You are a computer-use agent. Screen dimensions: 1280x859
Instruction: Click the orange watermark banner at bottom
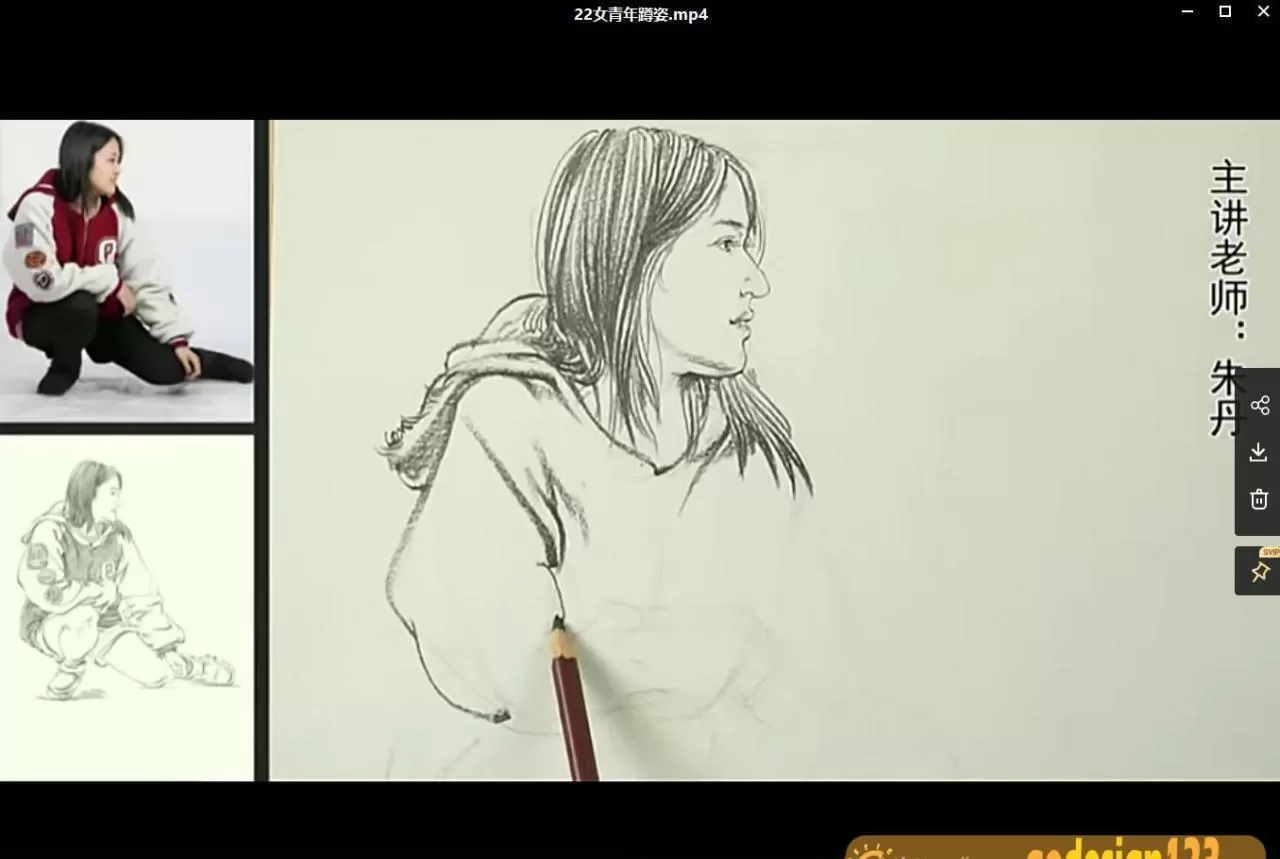[x=1055, y=847]
